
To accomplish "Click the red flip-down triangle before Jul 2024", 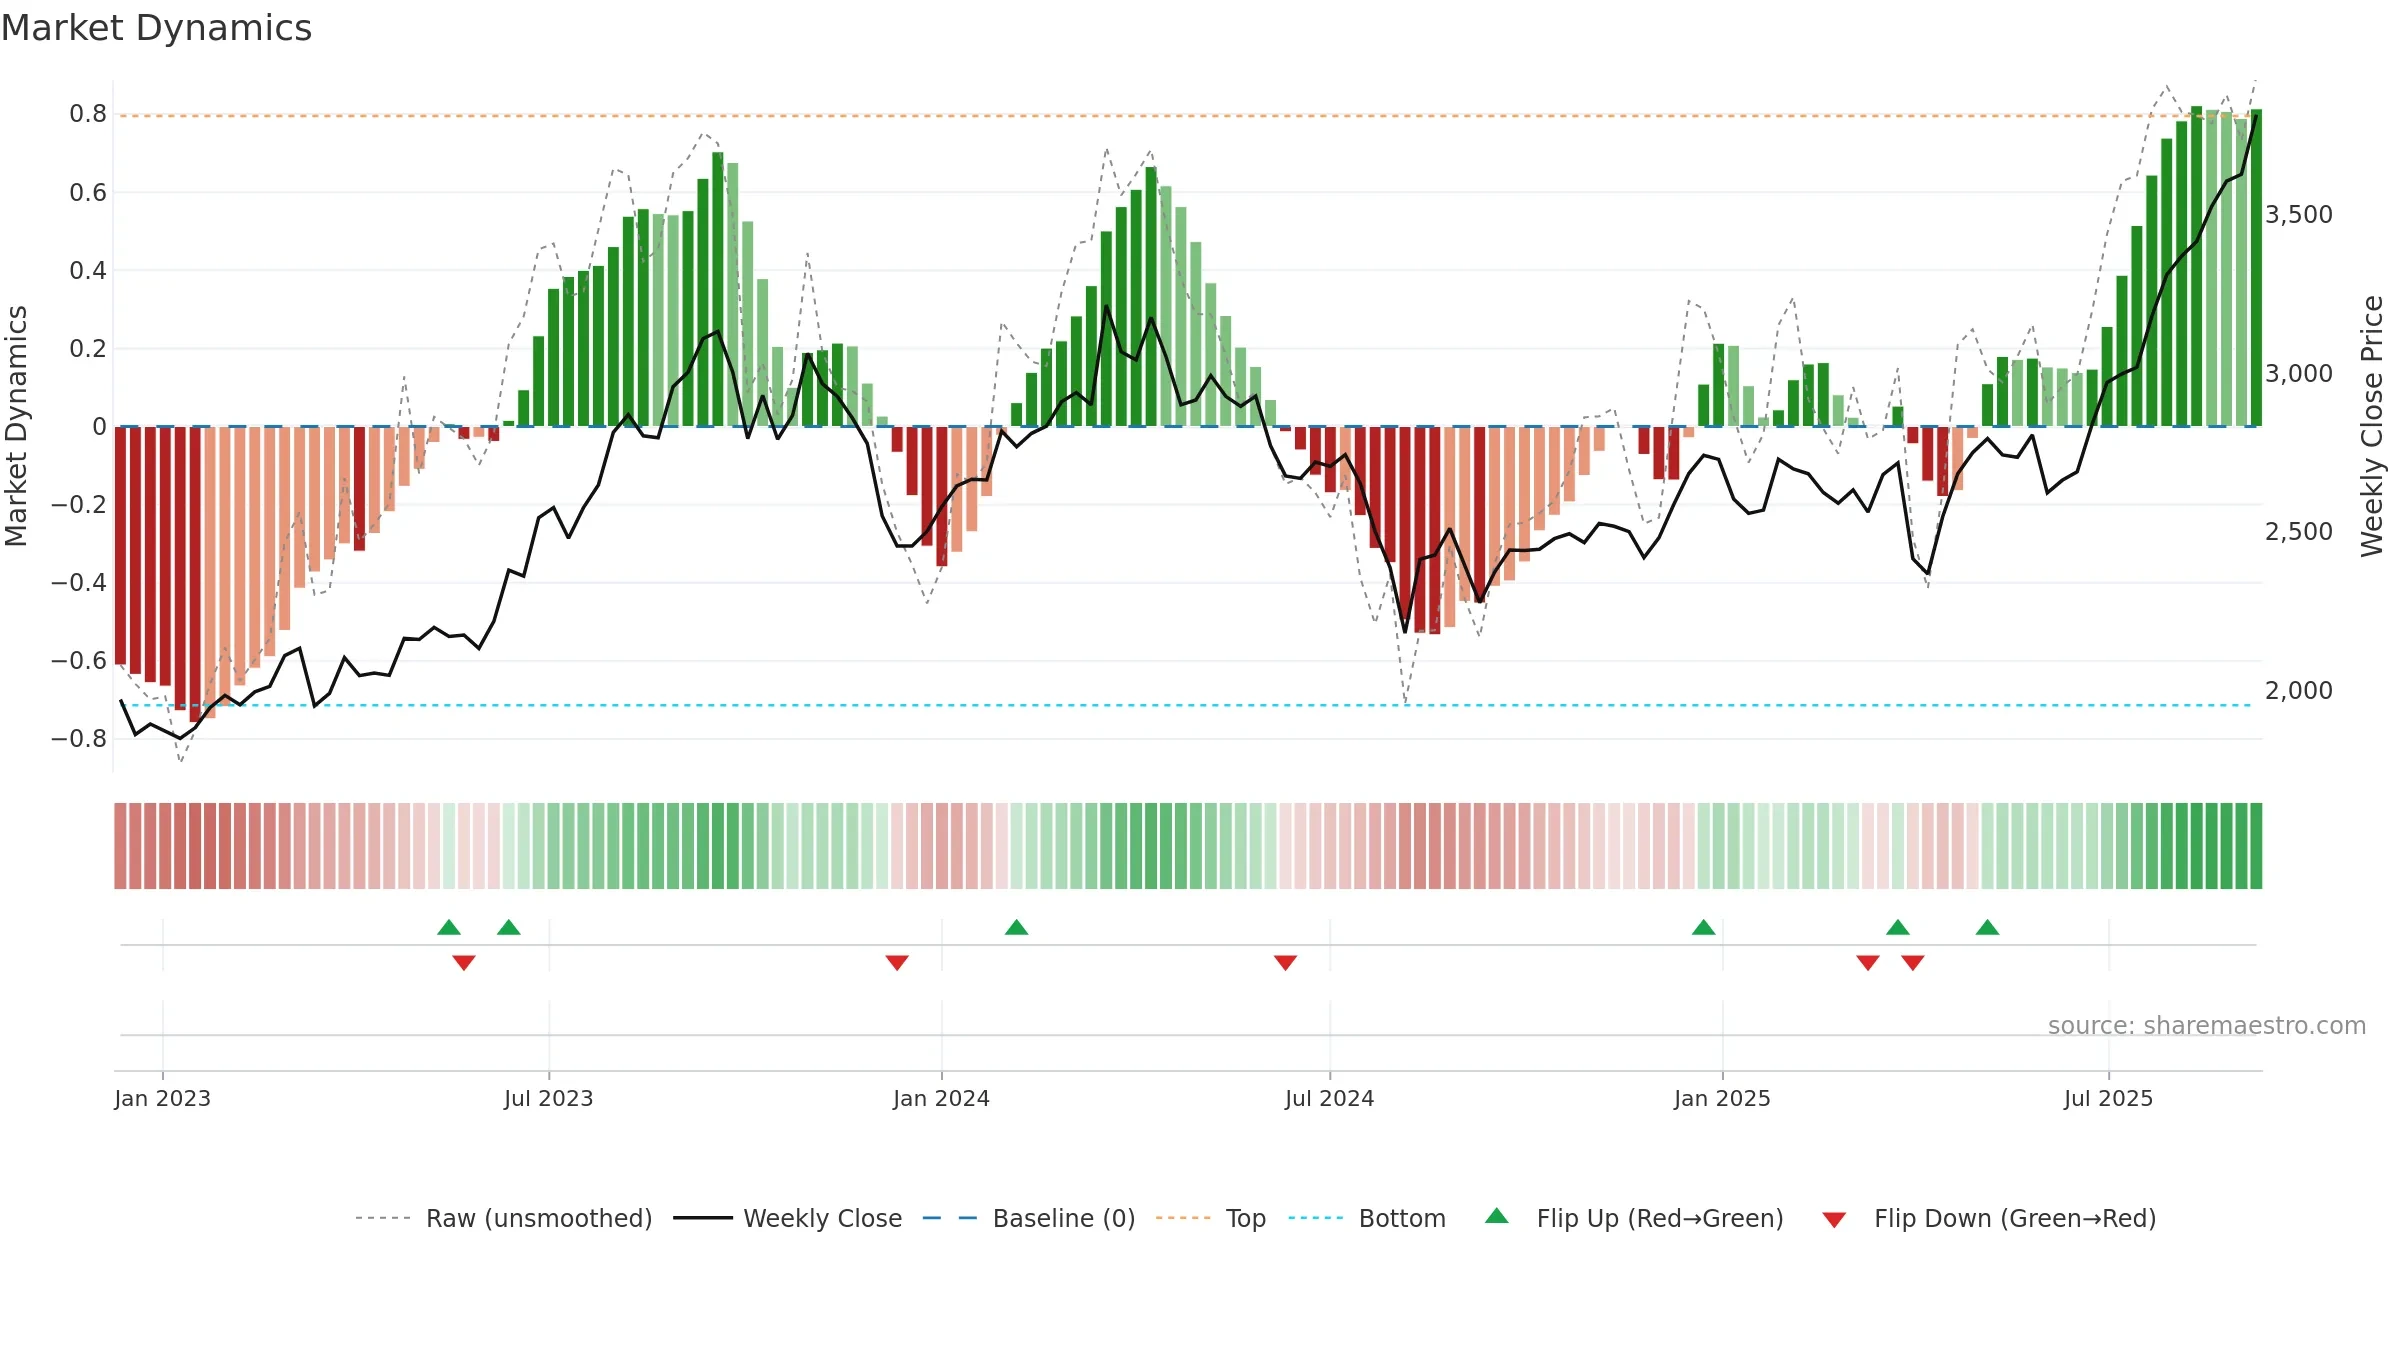I will coord(1286,962).
